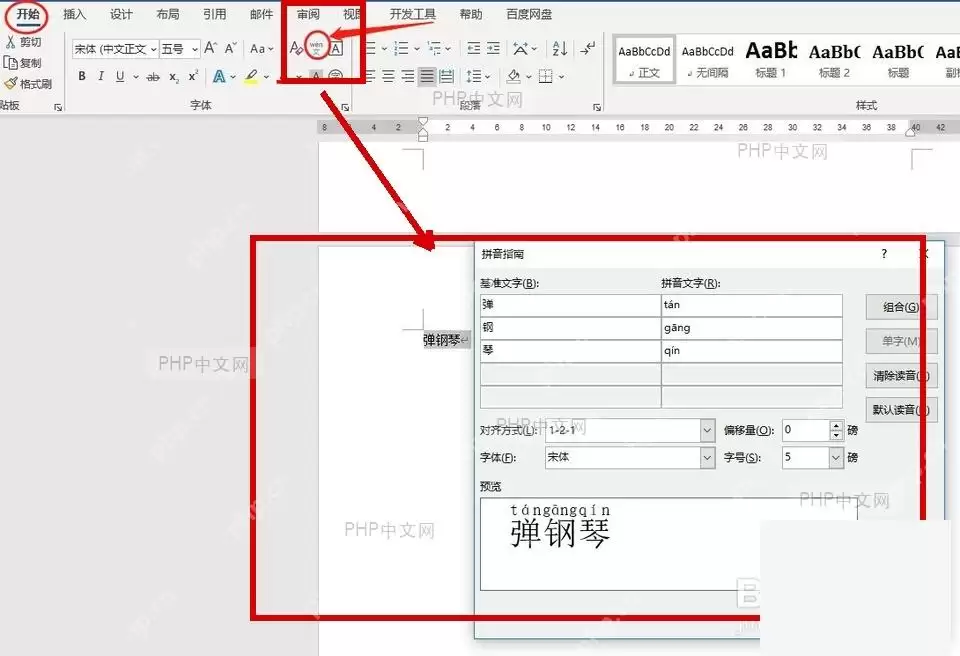This screenshot has width=960, height=656.
Task: Toggle Italic formatting
Action: point(101,76)
